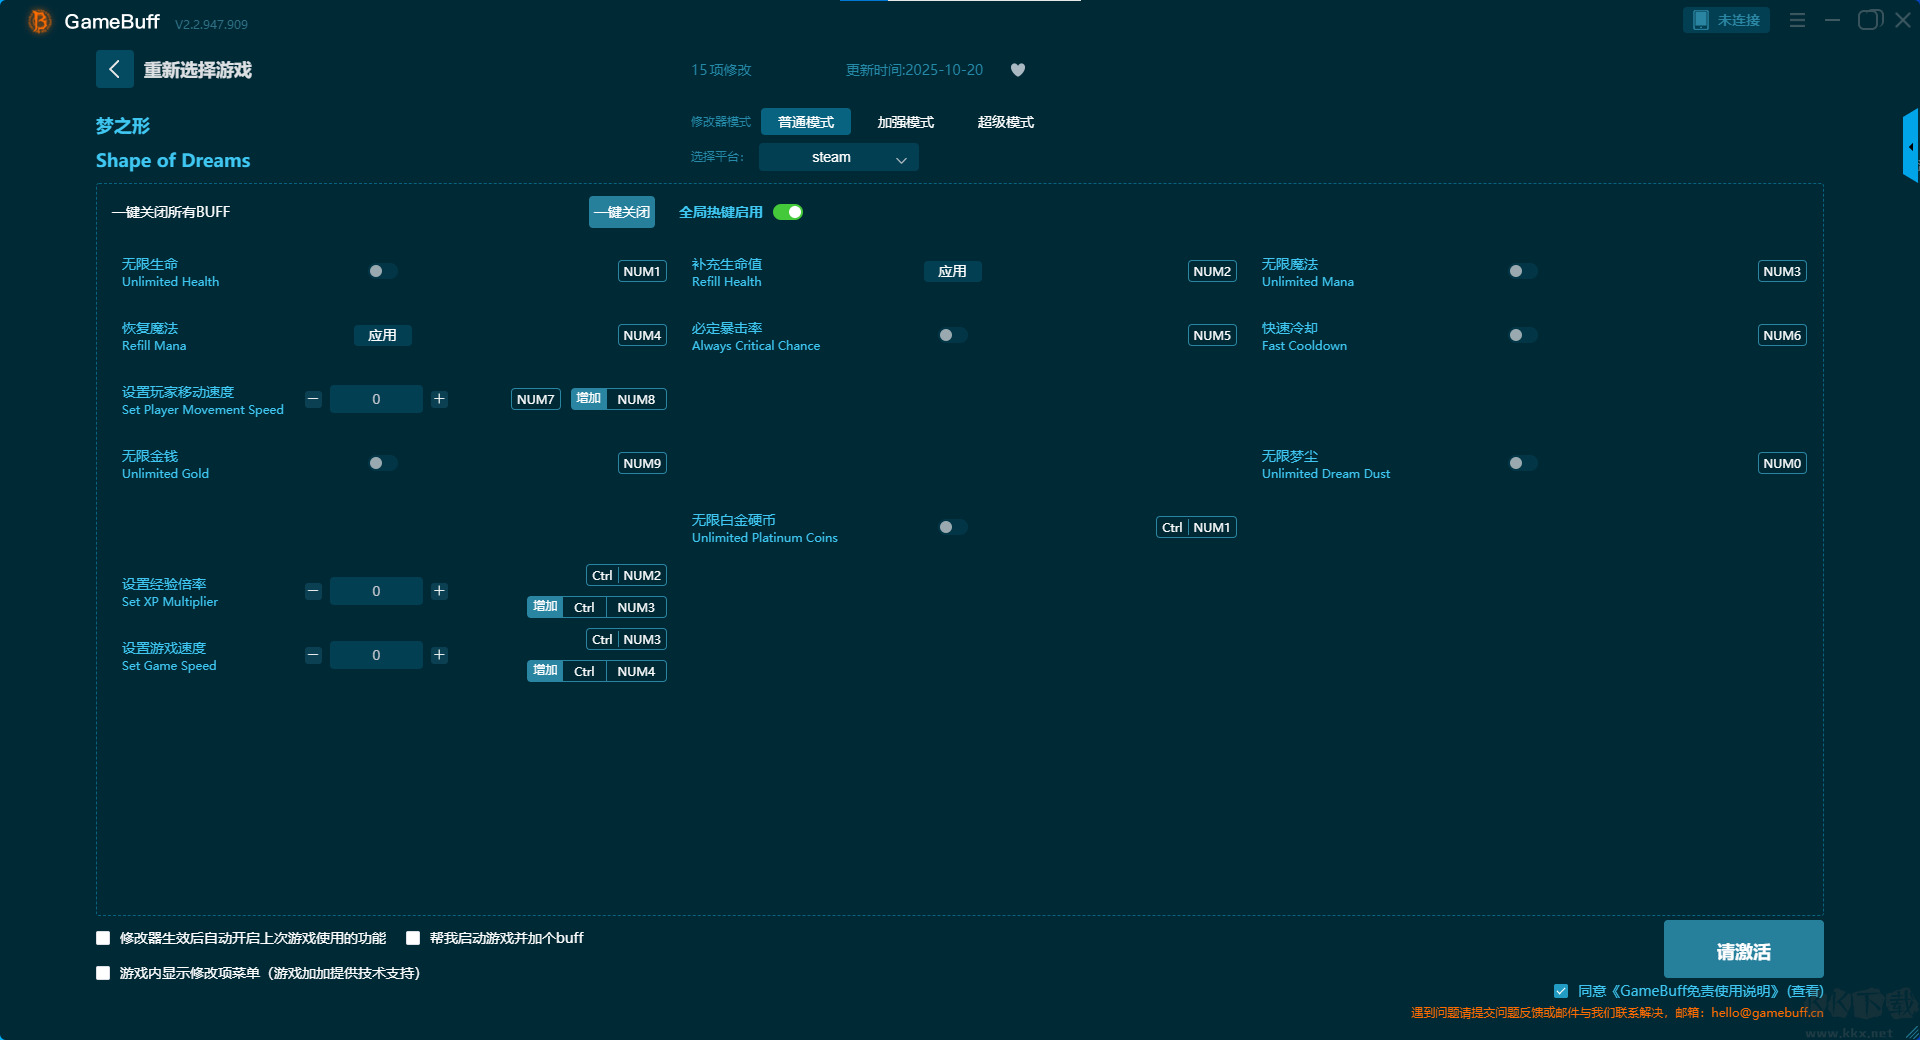The height and width of the screenshot is (1040, 1920).
Task: Click the Shape of Dreams game title
Action: (x=173, y=161)
